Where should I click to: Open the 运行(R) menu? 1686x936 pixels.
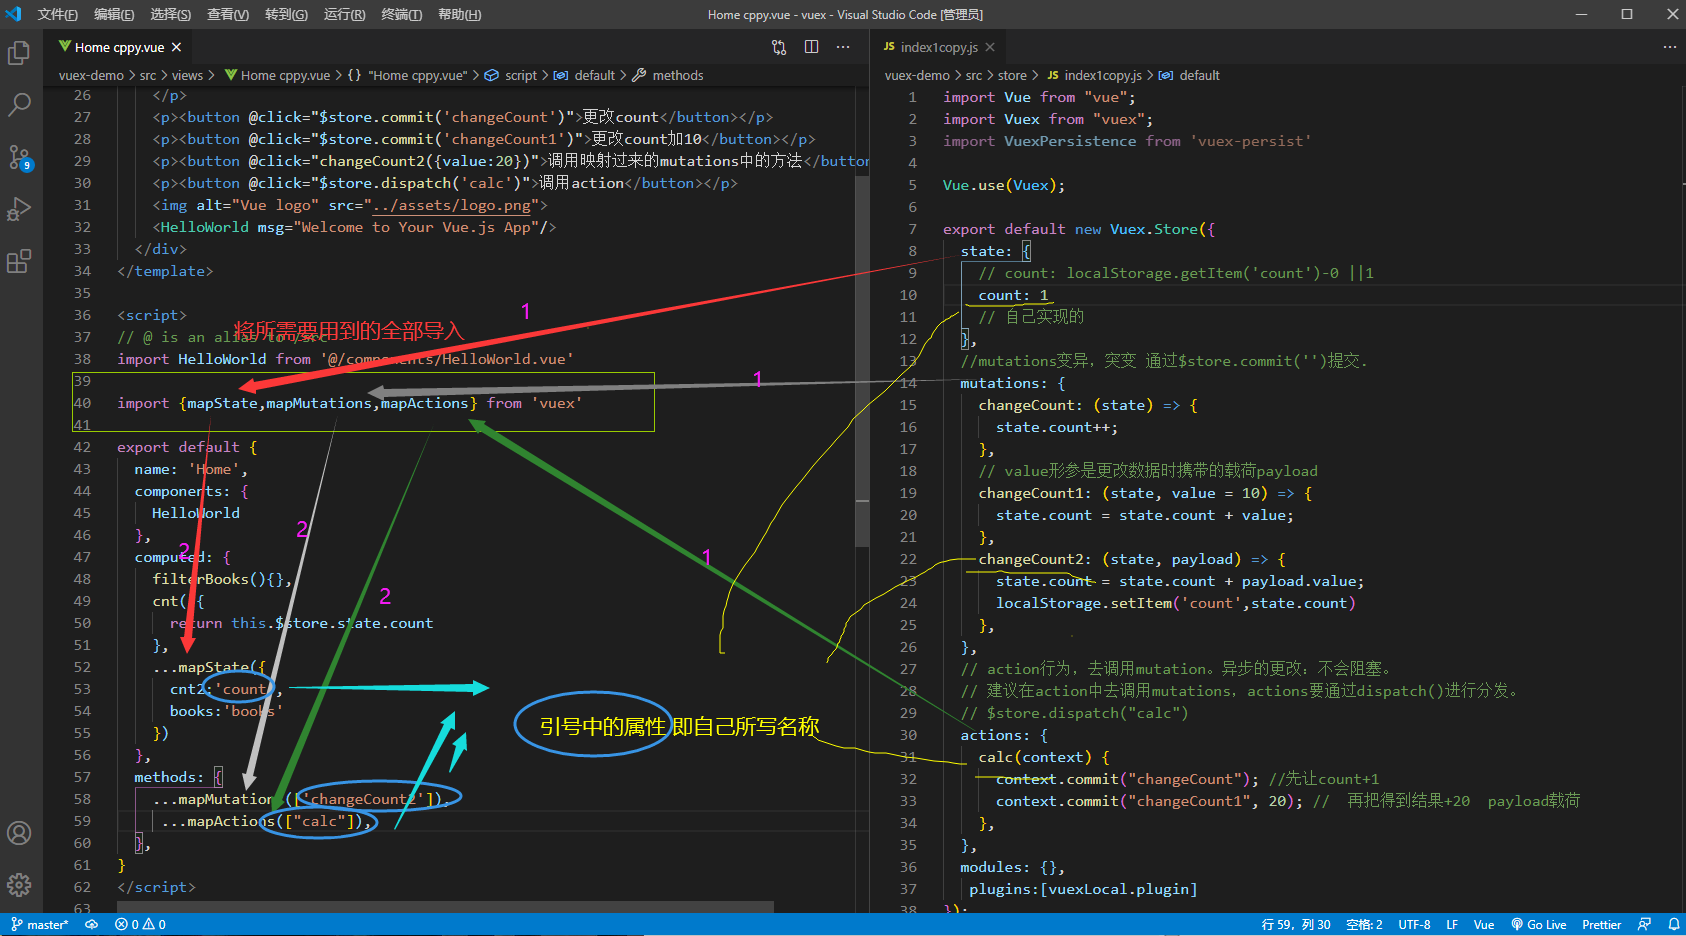point(345,14)
